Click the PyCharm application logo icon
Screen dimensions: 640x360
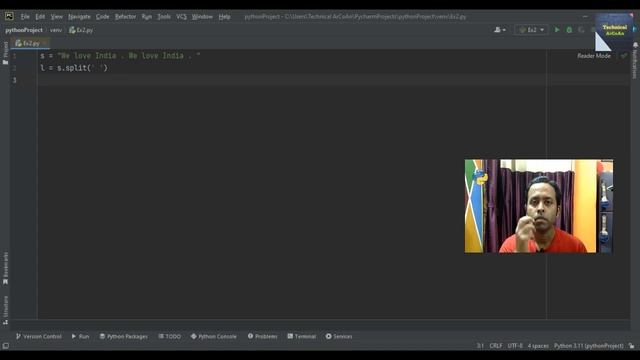pyautogui.click(x=9, y=16)
